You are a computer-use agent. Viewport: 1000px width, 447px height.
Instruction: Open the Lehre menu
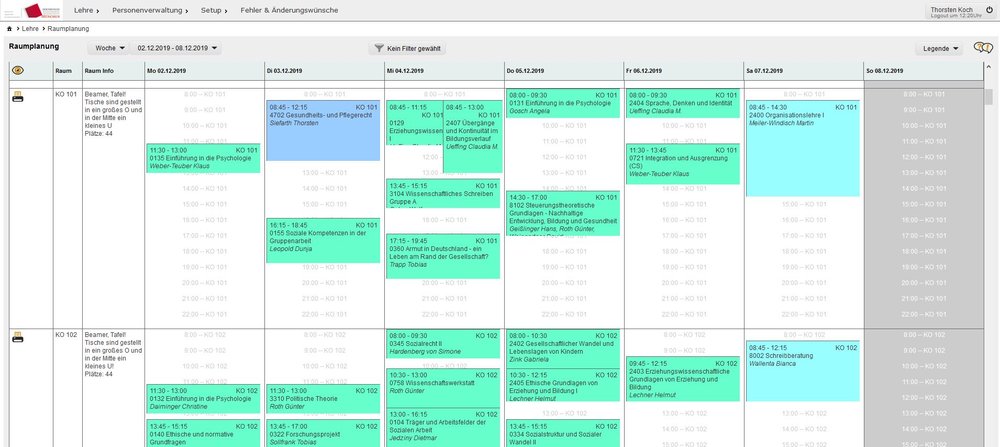[x=92, y=9]
